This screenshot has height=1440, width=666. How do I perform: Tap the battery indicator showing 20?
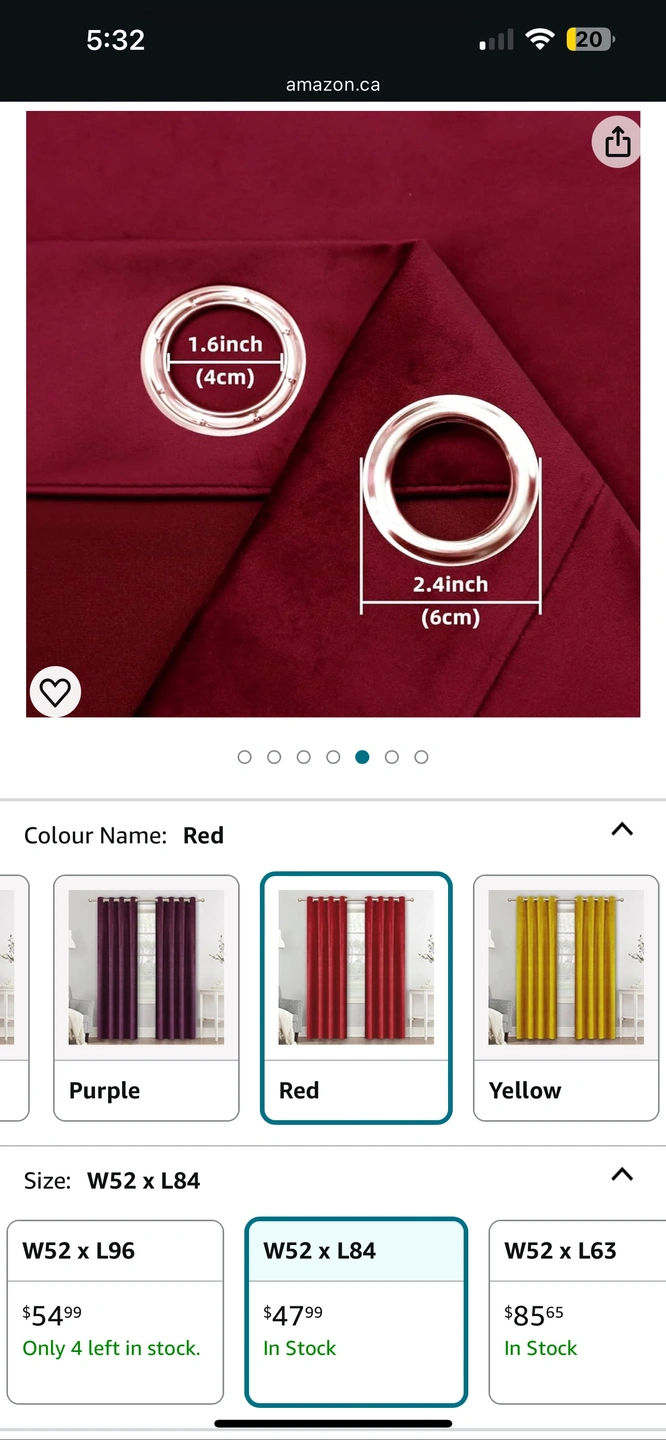coord(590,40)
